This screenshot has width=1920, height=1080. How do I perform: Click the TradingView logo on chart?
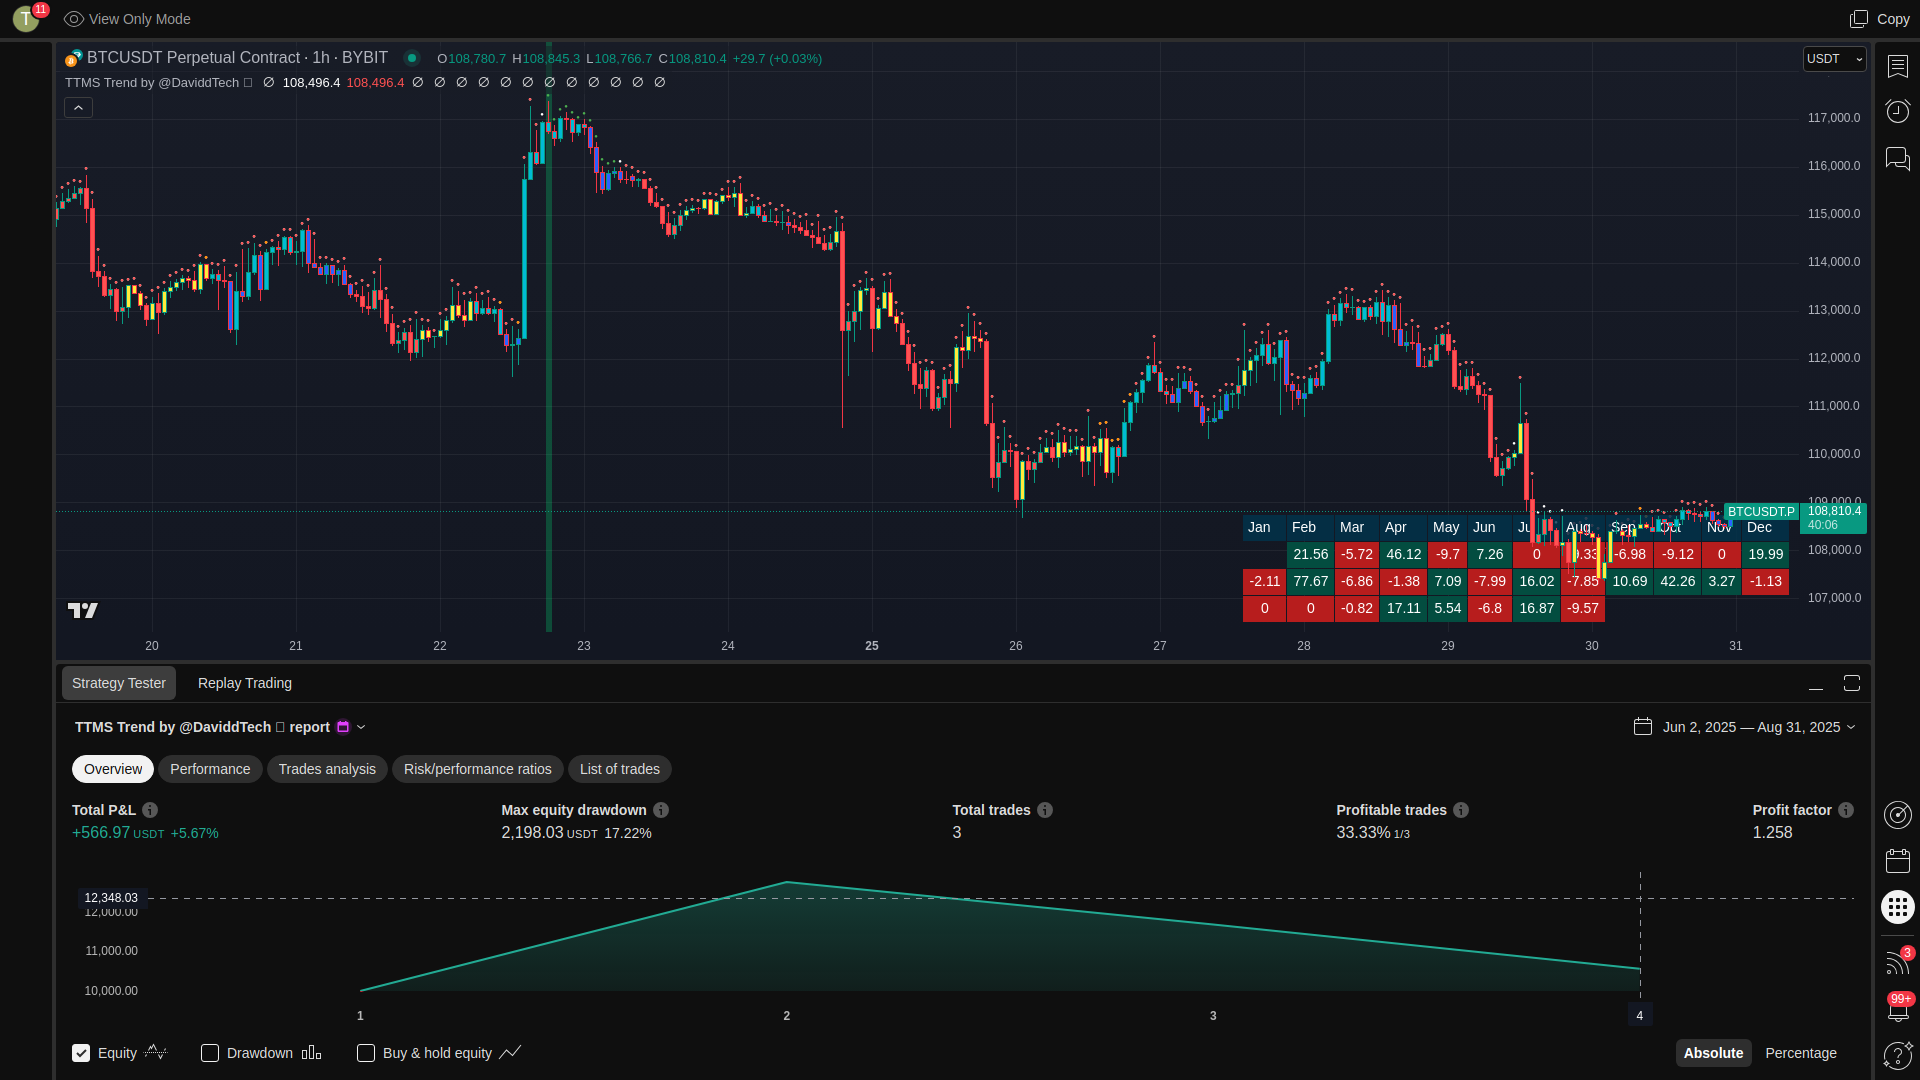coord(83,610)
